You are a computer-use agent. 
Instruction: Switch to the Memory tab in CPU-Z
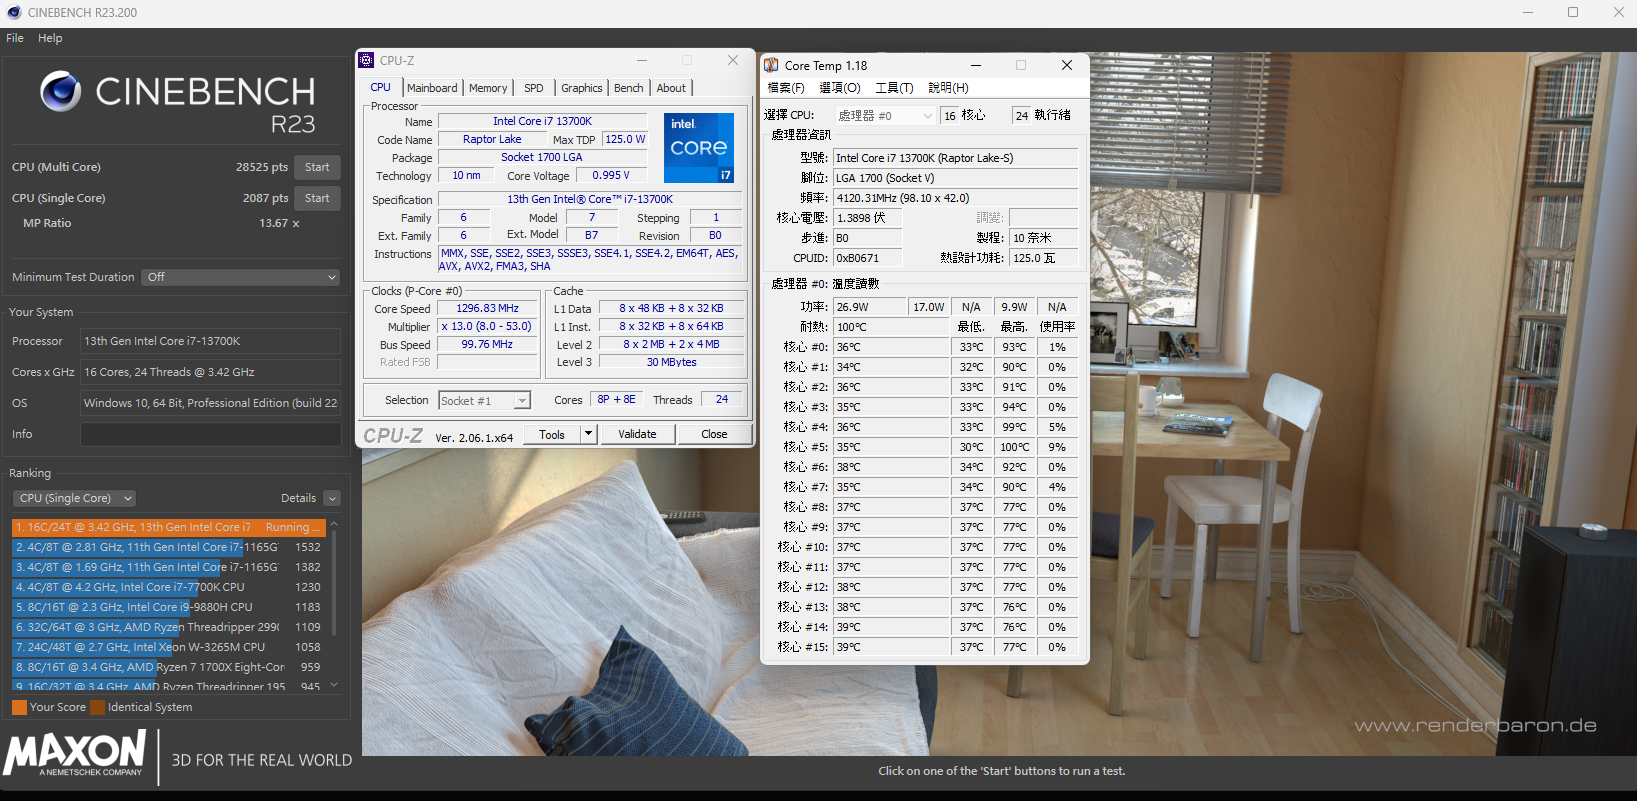click(488, 88)
